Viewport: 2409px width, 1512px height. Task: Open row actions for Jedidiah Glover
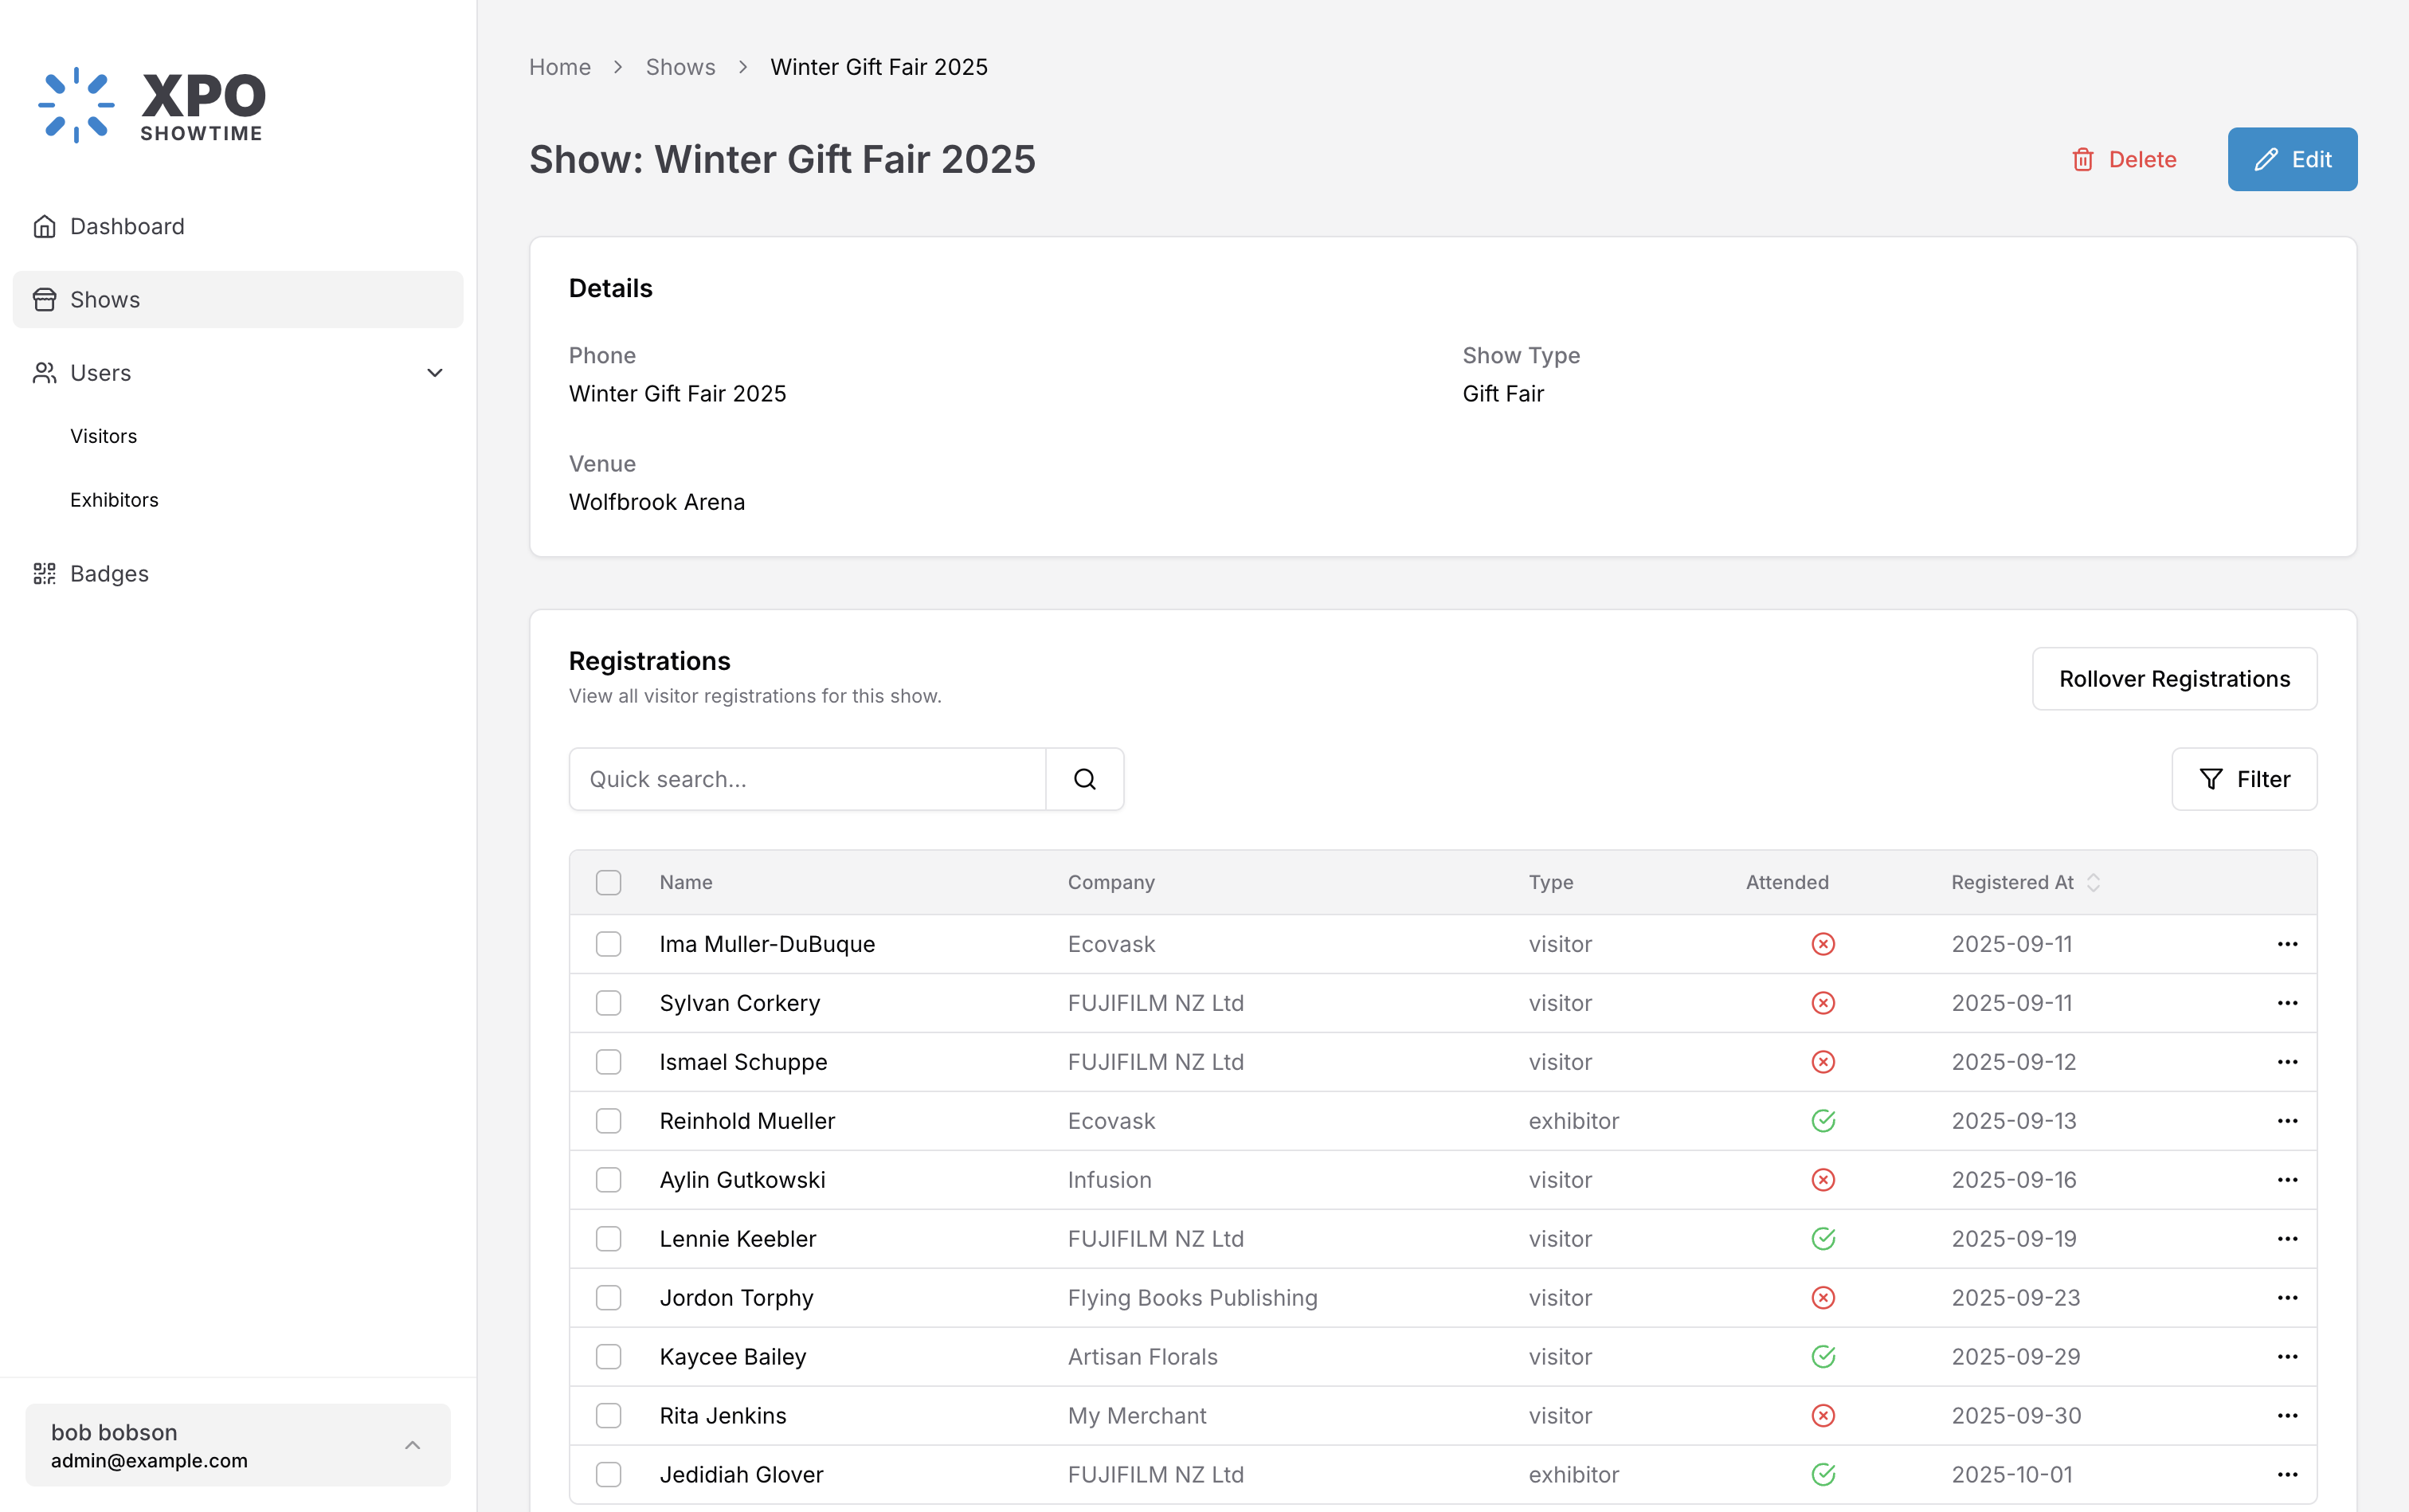pyautogui.click(x=2286, y=1475)
